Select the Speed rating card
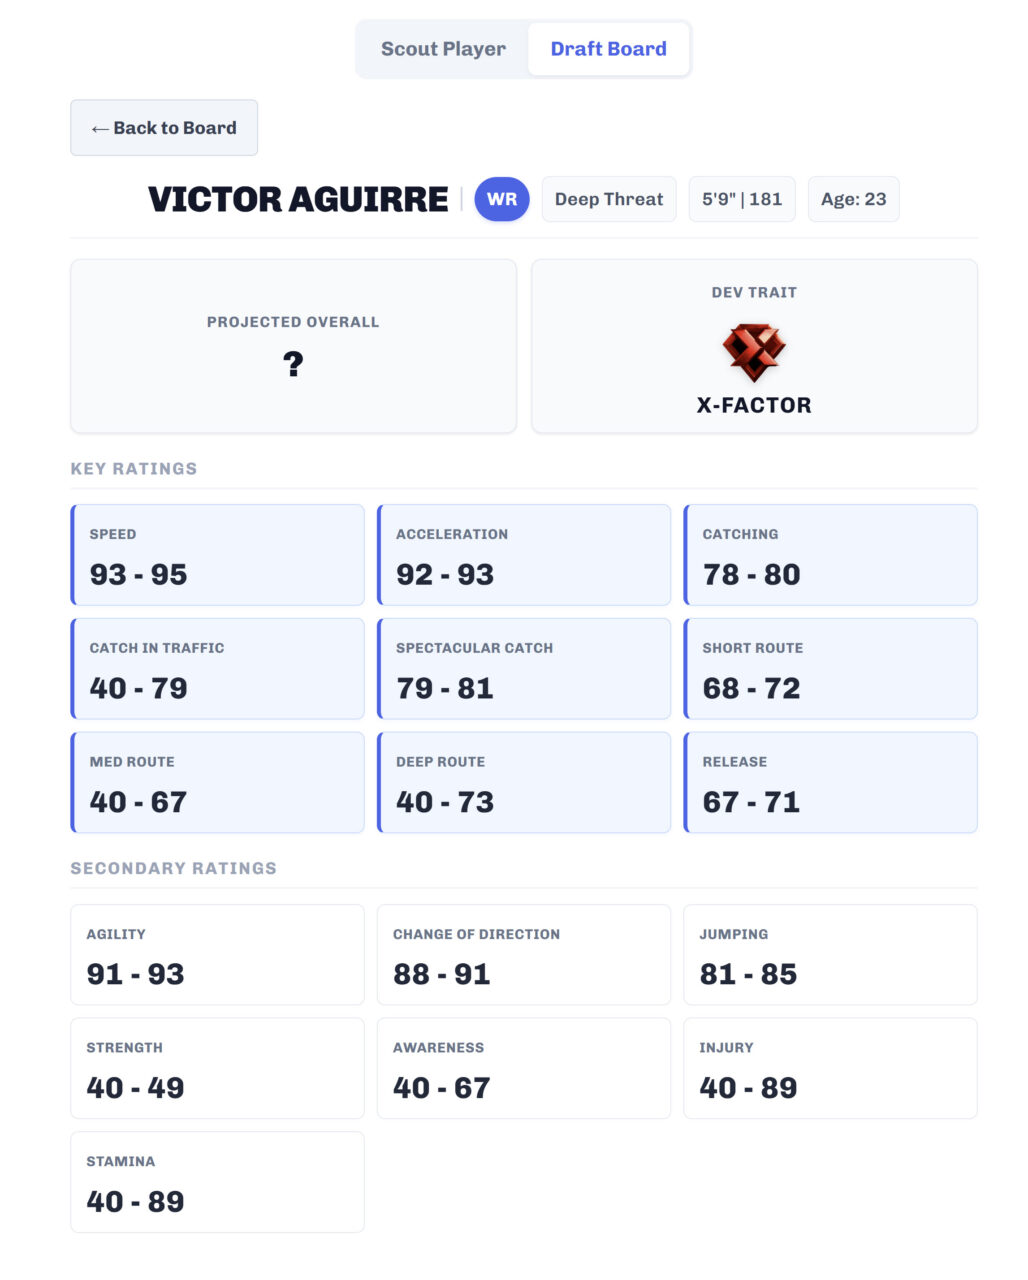 pos(218,555)
